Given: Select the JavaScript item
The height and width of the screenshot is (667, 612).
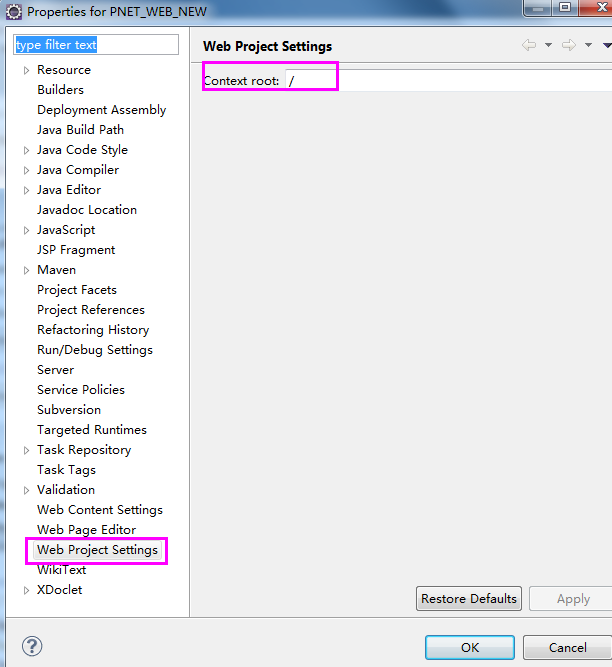Looking at the screenshot, I should [x=66, y=230].
